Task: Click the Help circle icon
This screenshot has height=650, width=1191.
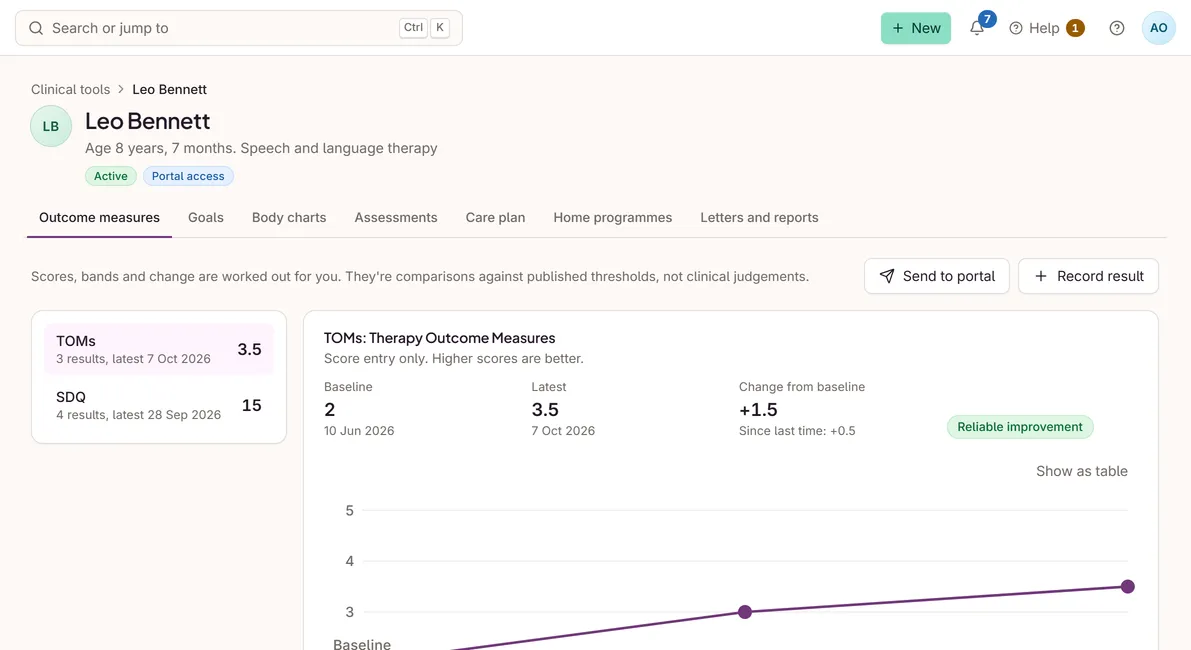Action: (1016, 28)
